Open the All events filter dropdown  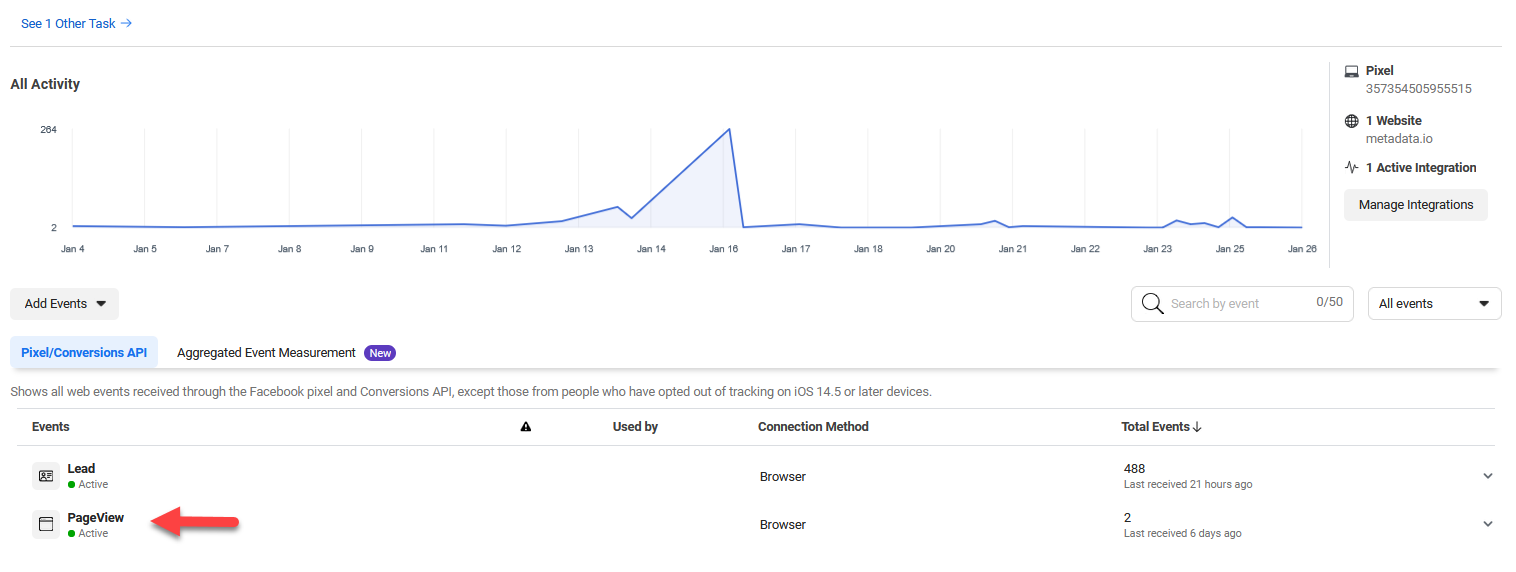(x=1433, y=304)
